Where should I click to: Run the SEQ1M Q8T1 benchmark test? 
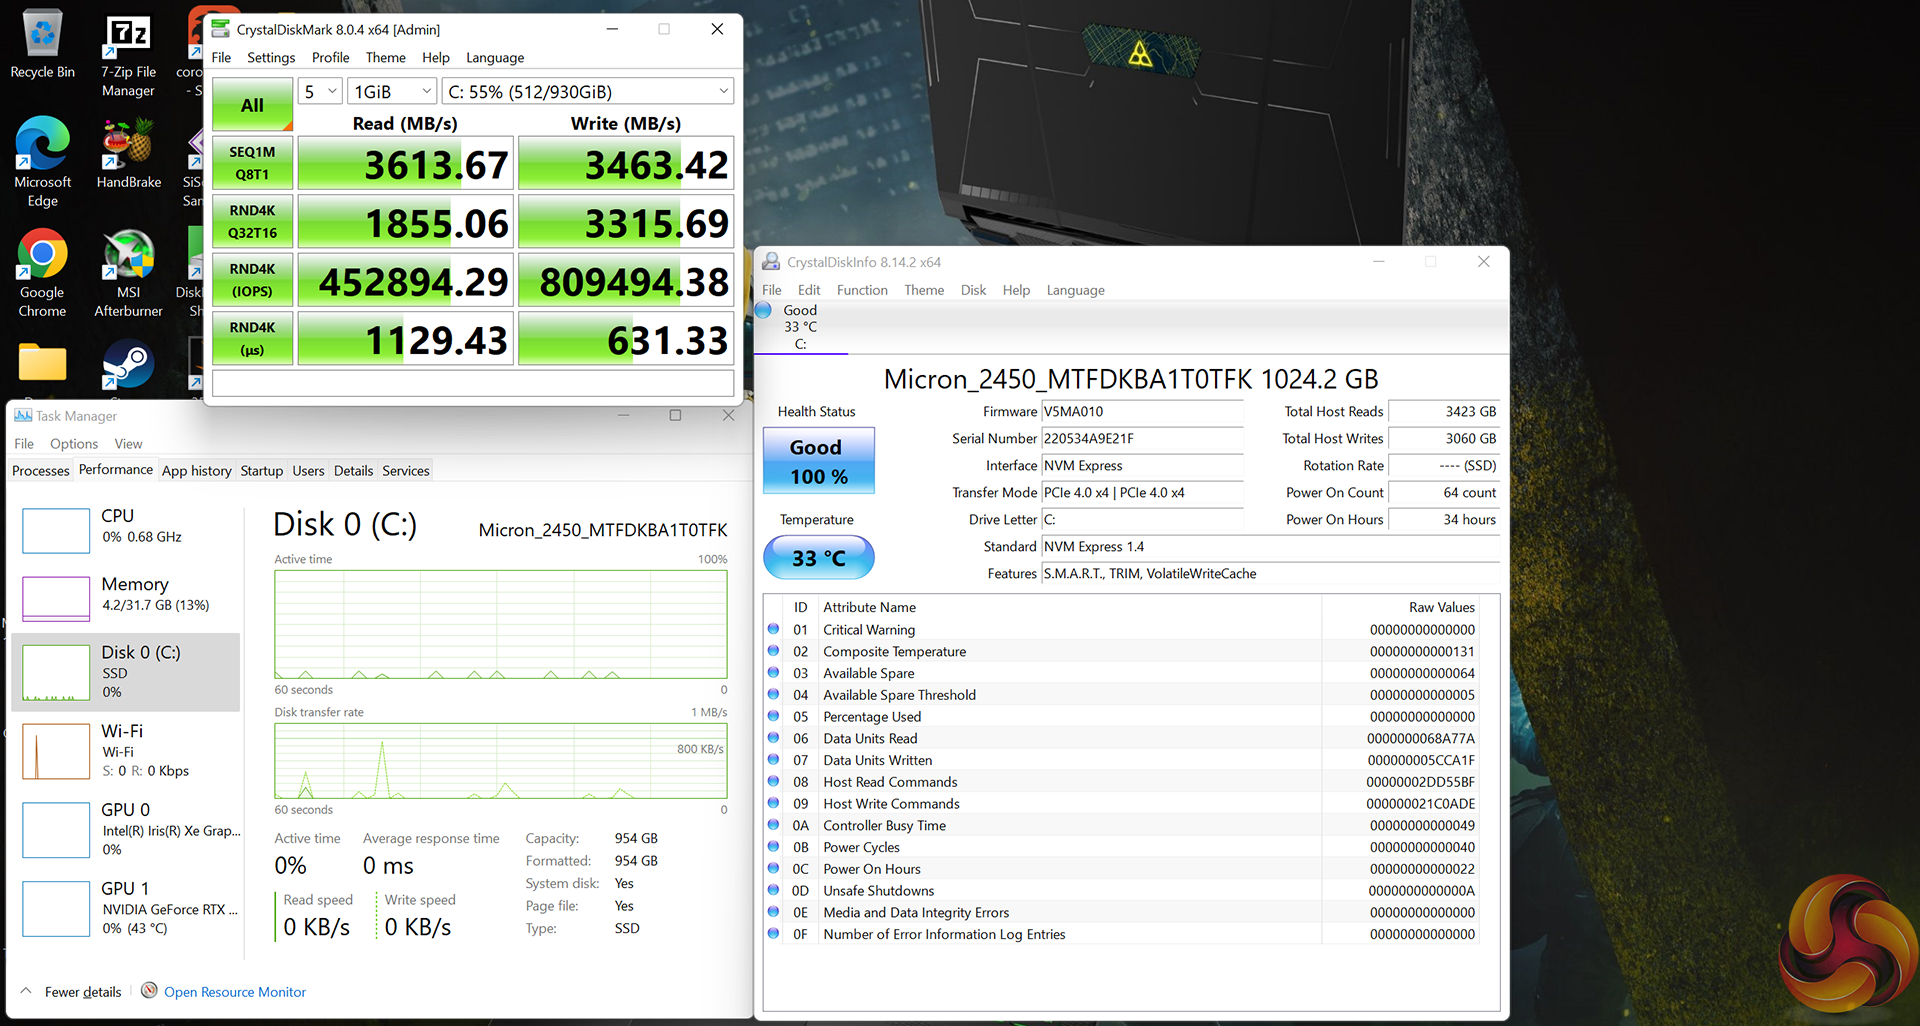click(252, 163)
